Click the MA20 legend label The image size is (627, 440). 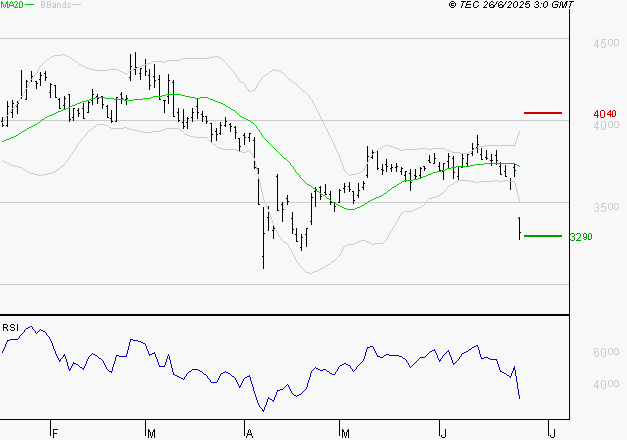(11, 5)
